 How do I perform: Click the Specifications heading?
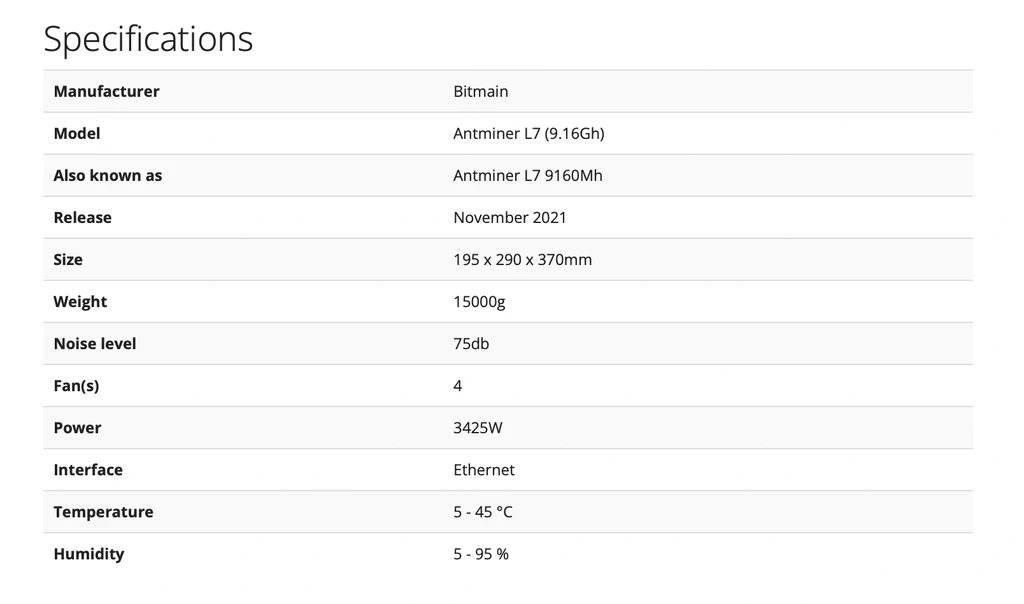click(148, 39)
